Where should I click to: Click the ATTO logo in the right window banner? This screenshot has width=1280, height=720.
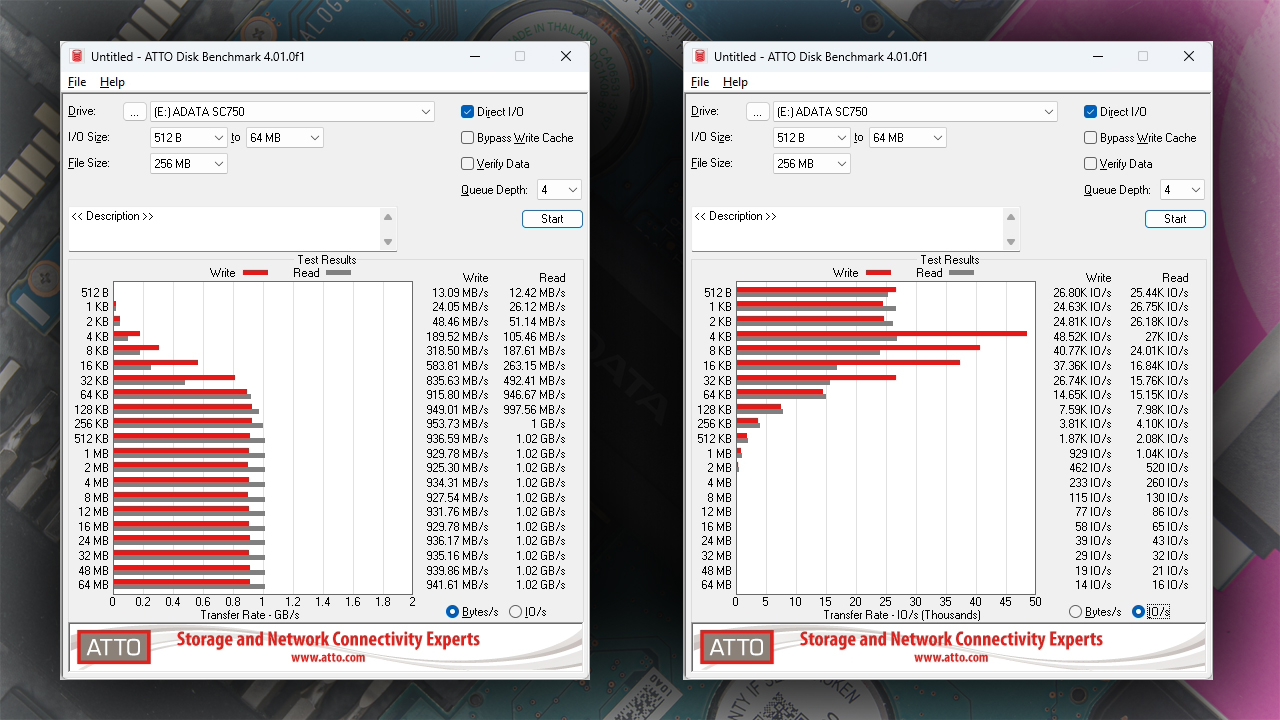coord(737,647)
